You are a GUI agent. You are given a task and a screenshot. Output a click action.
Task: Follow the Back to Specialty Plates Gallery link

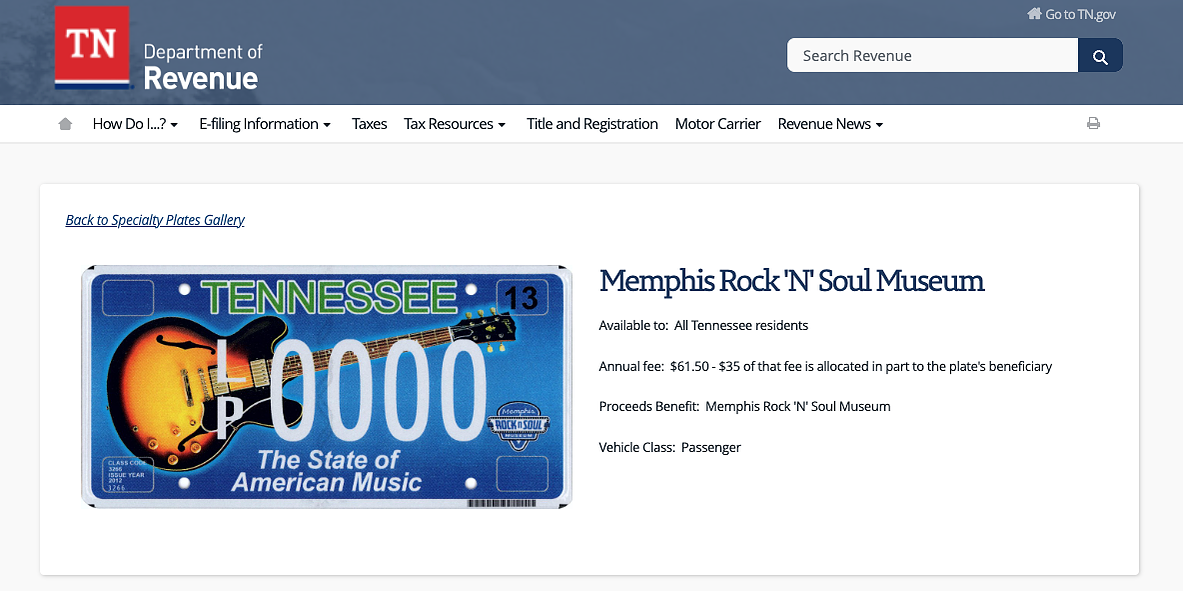tap(155, 220)
